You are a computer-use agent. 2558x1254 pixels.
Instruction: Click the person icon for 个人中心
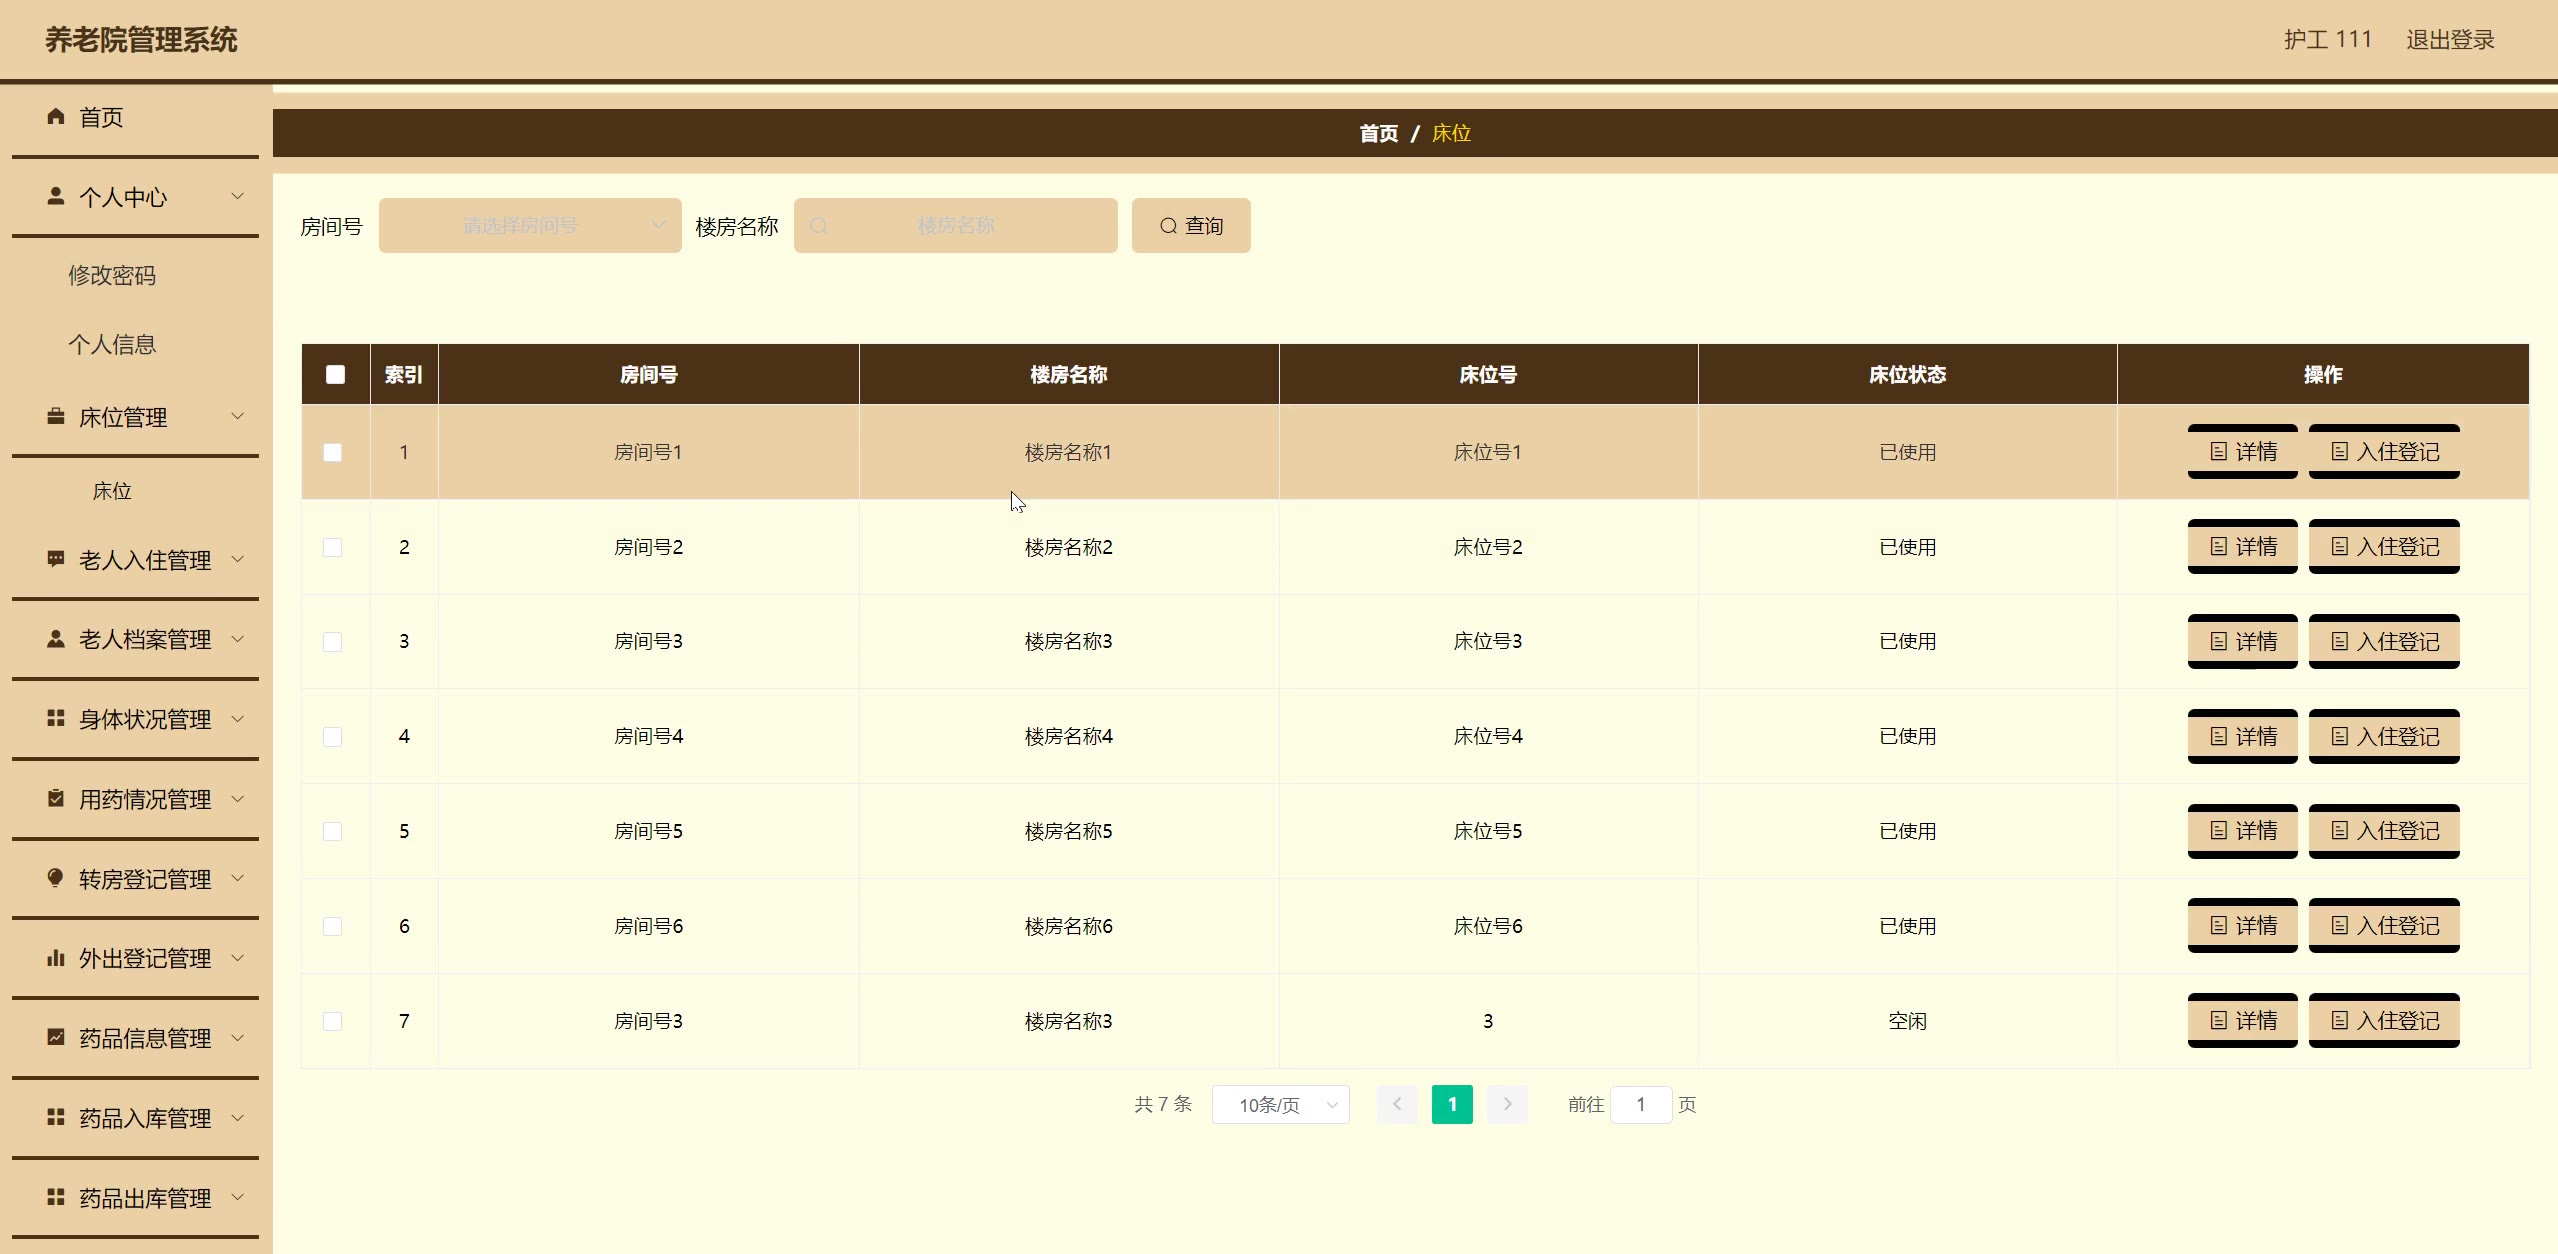[x=56, y=196]
